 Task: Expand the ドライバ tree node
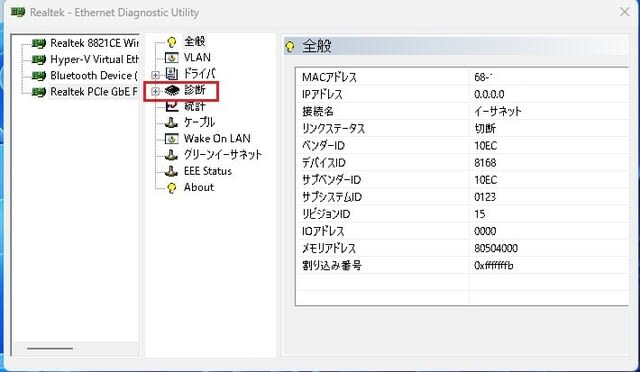[155, 75]
